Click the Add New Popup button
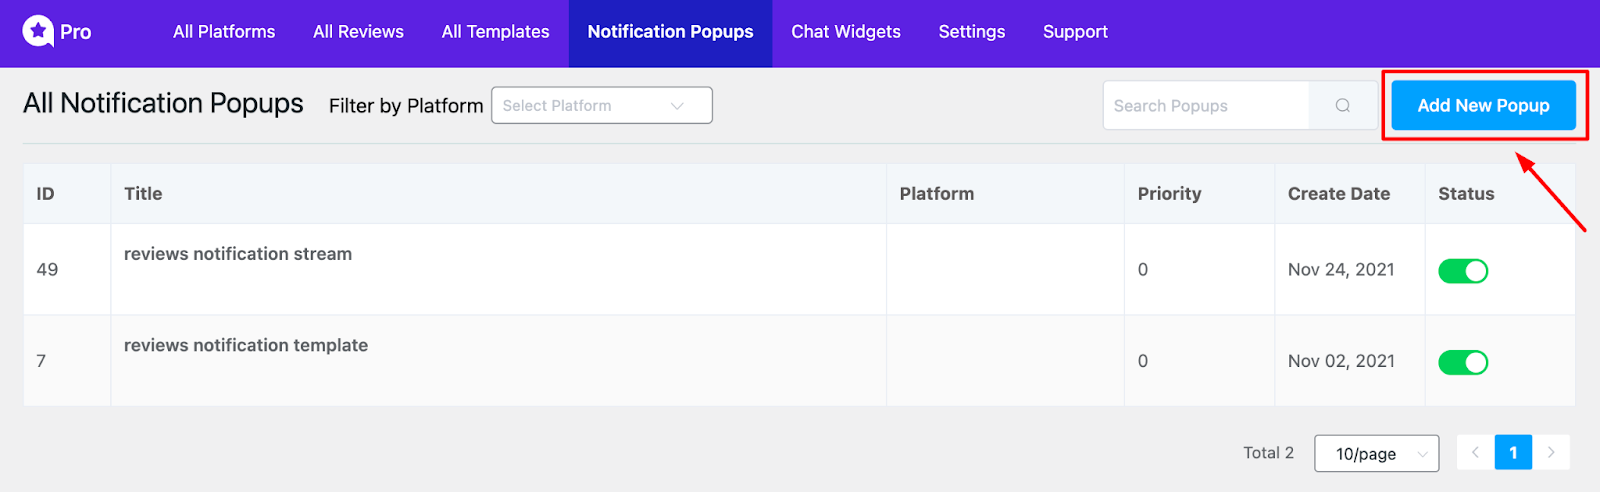Screen dimensions: 1600x492 (1483, 105)
